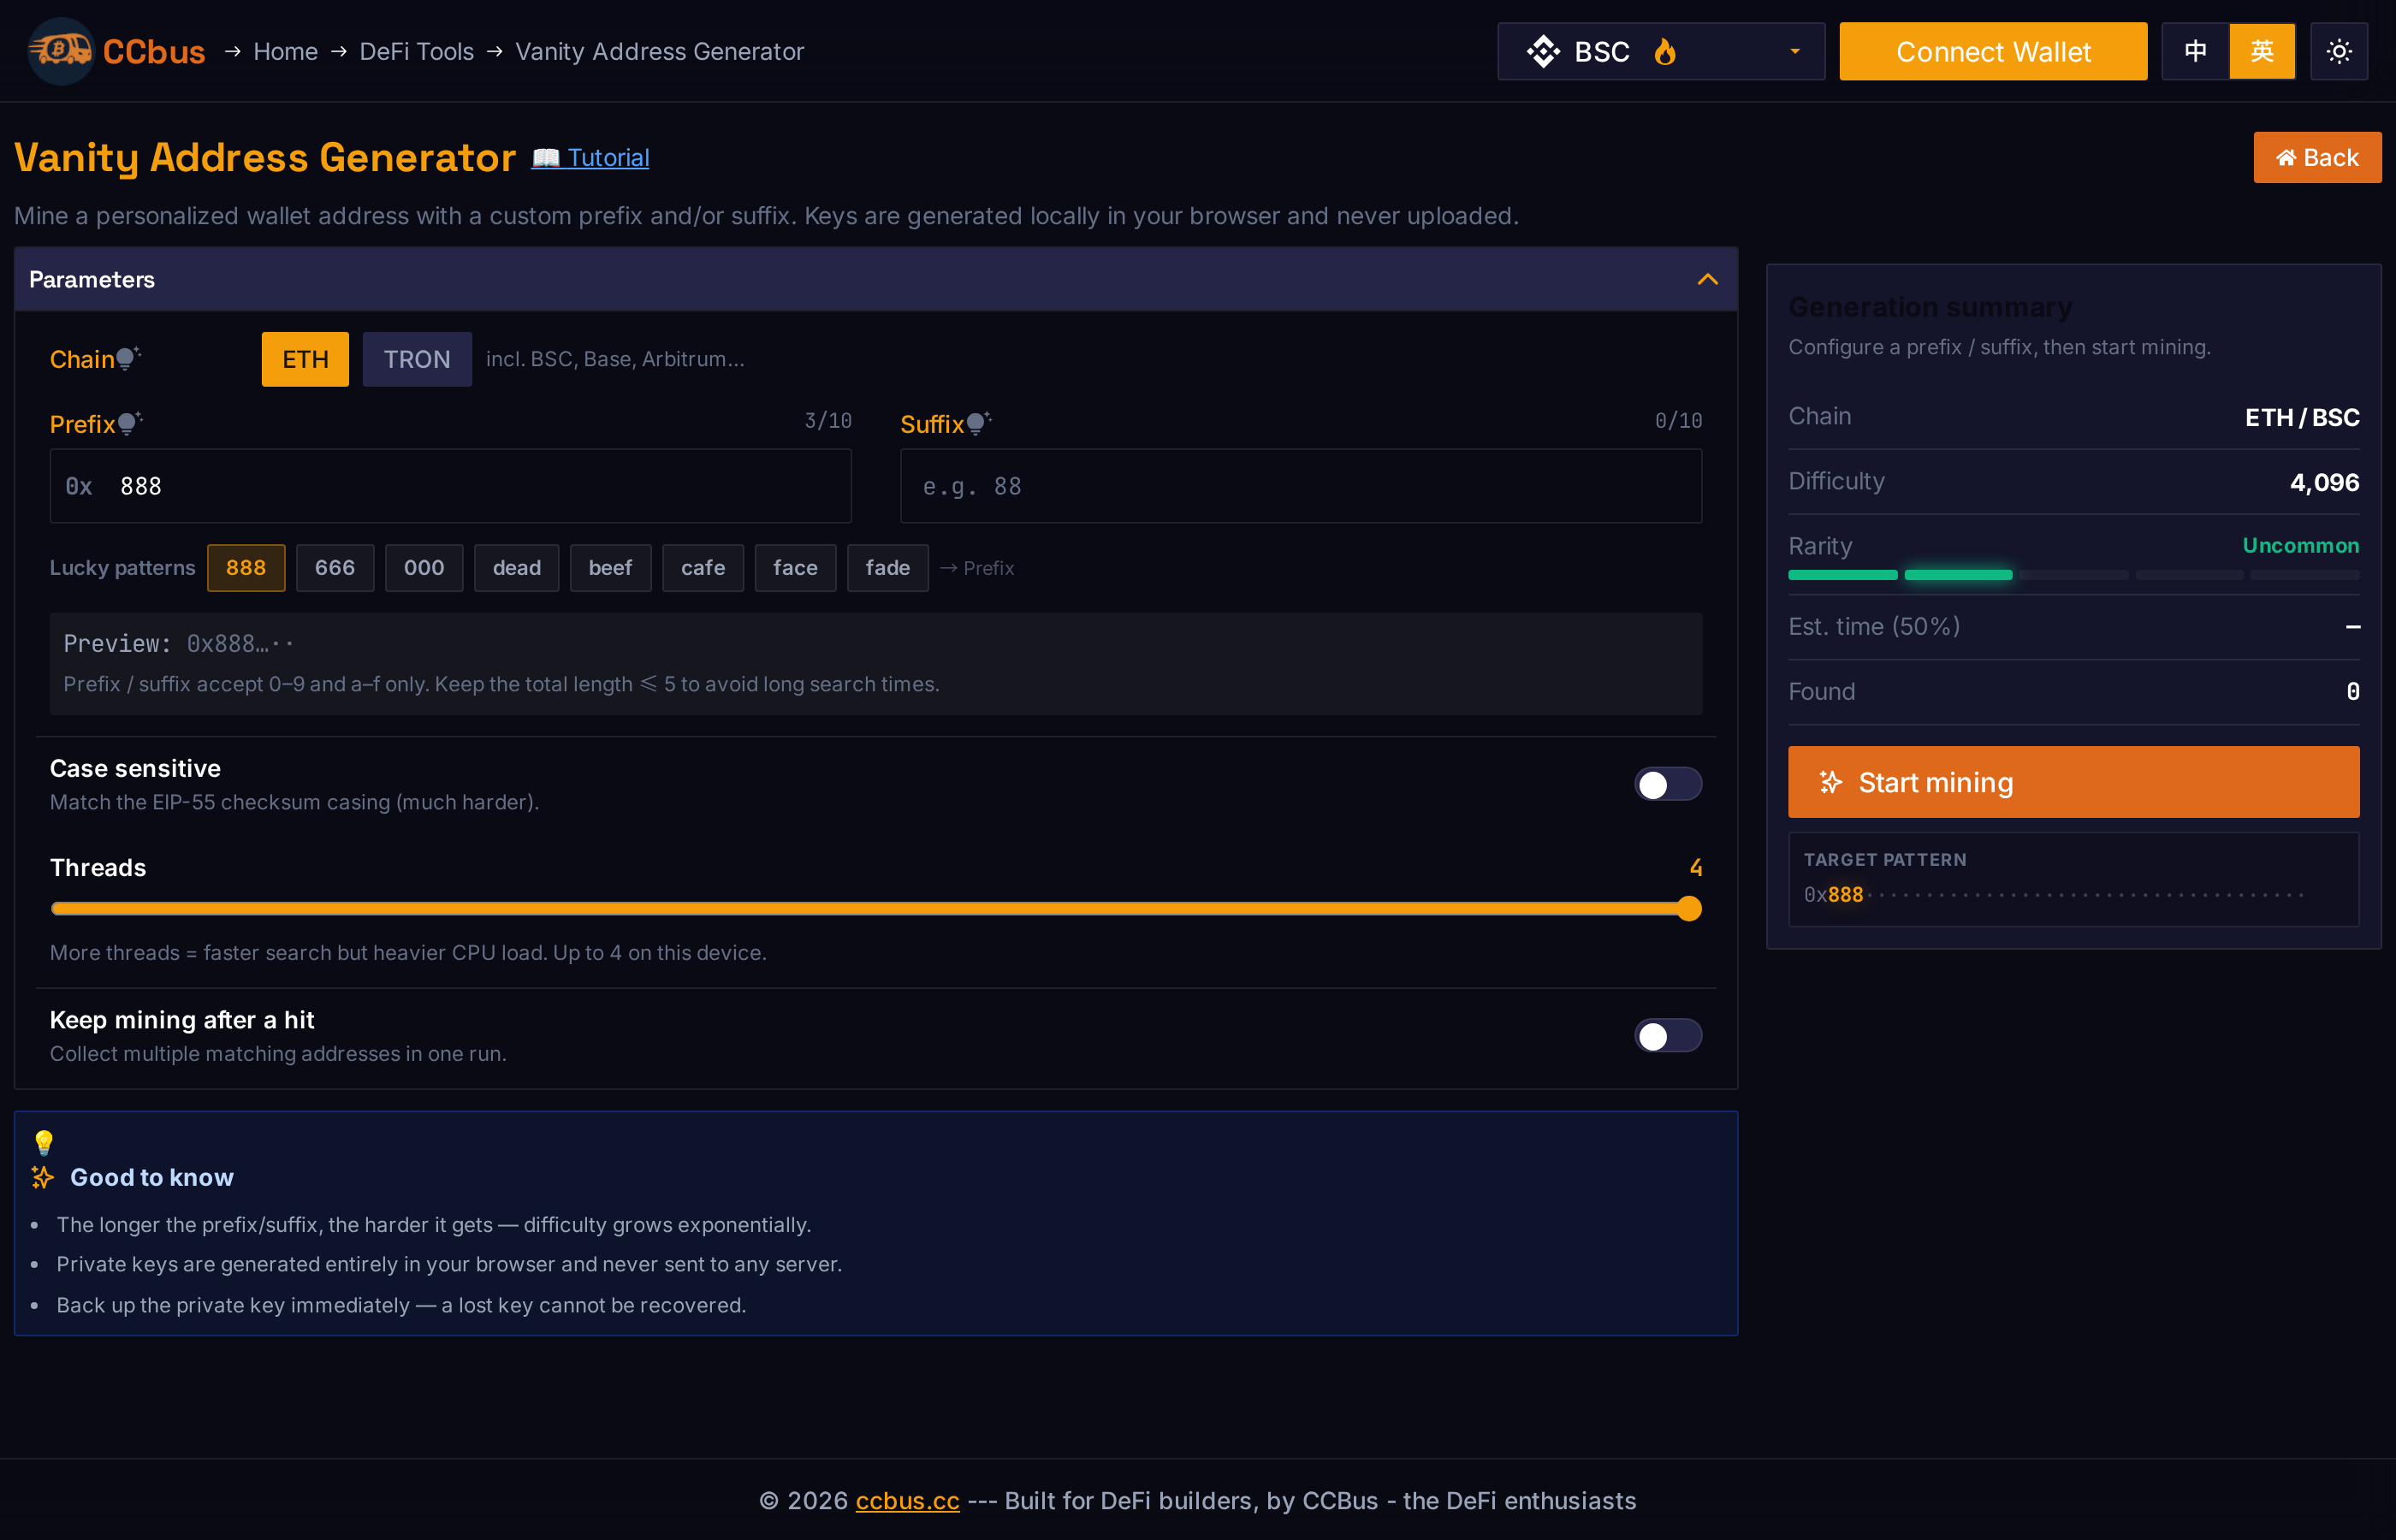Toggle the light/dark theme sun icon
This screenshot has width=2396, height=1540.
2339,51
